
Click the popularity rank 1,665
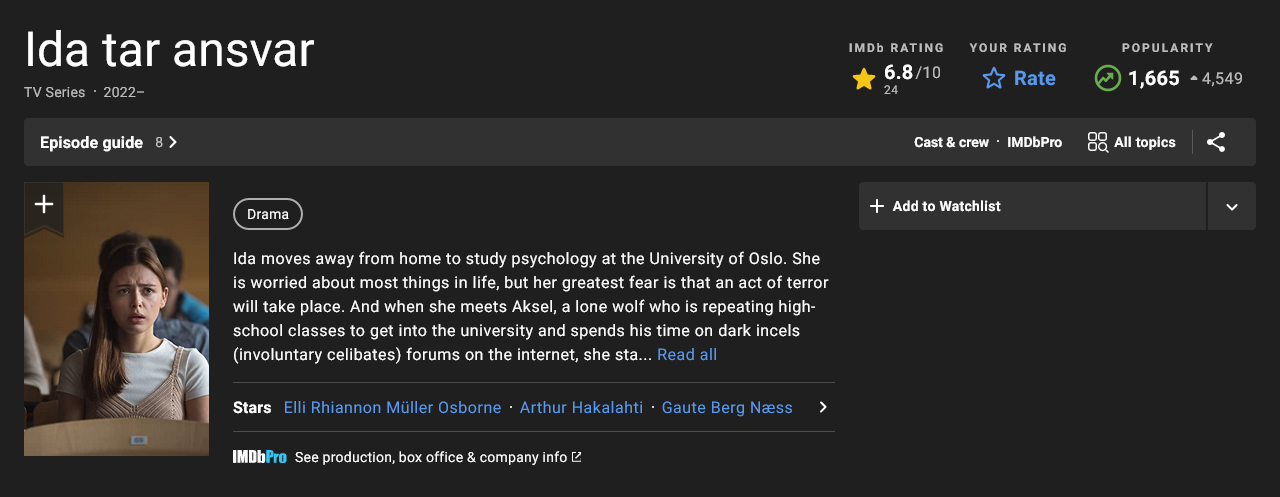point(1154,78)
